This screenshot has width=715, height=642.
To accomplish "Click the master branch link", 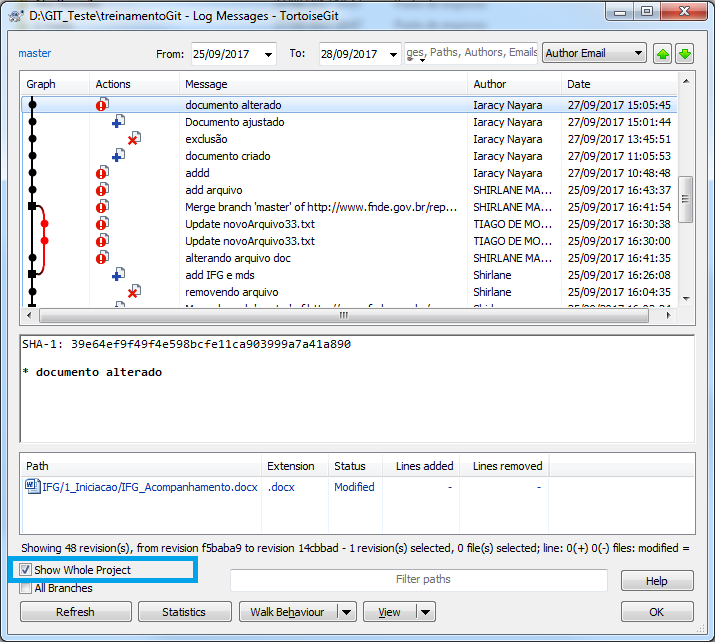I will [x=34, y=53].
